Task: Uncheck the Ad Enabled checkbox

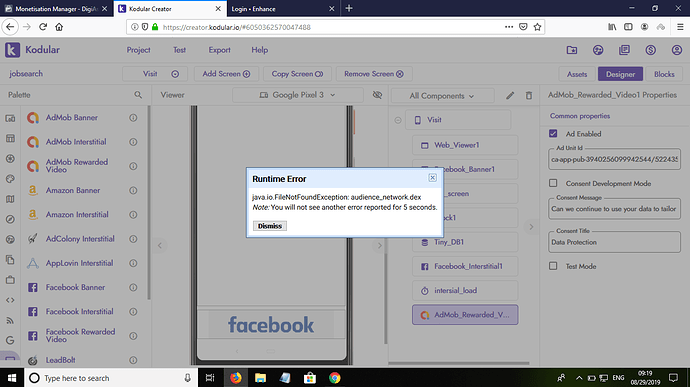Action: click(x=553, y=133)
